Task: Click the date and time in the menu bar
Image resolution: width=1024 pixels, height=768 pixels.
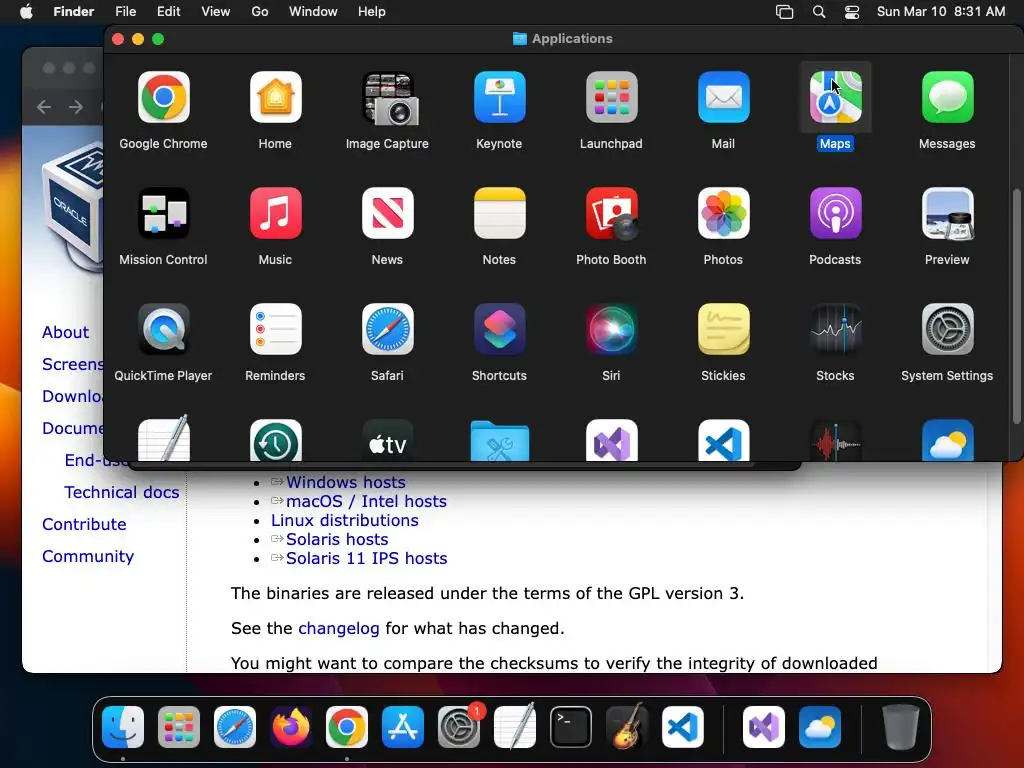Action: [x=940, y=12]
